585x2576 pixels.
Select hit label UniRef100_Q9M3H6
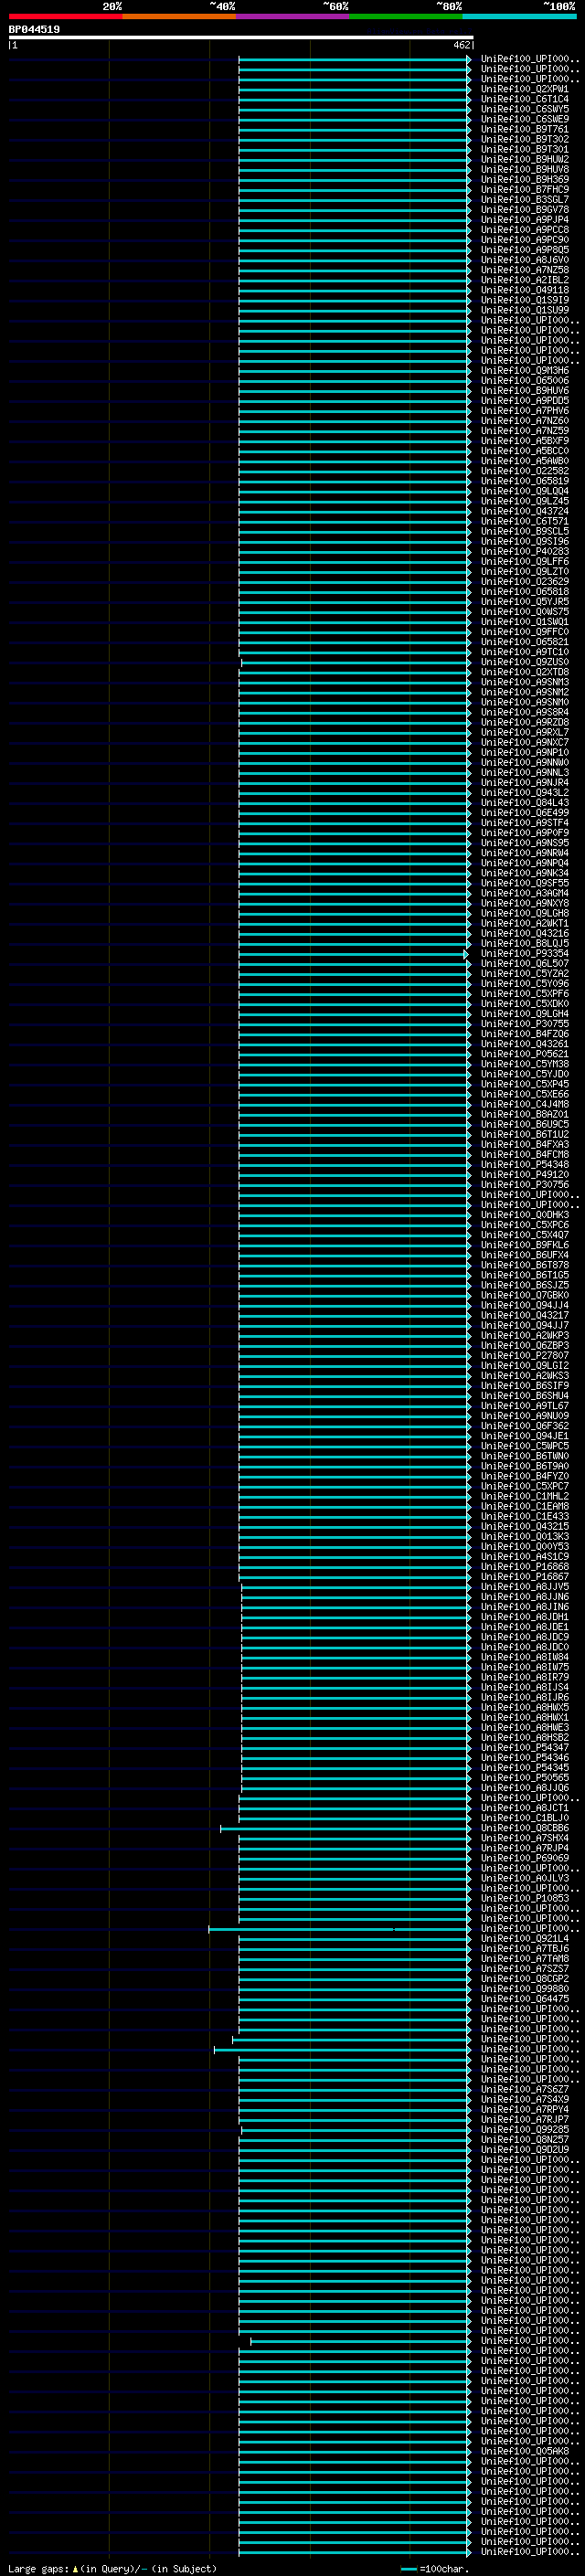[524, 370]
